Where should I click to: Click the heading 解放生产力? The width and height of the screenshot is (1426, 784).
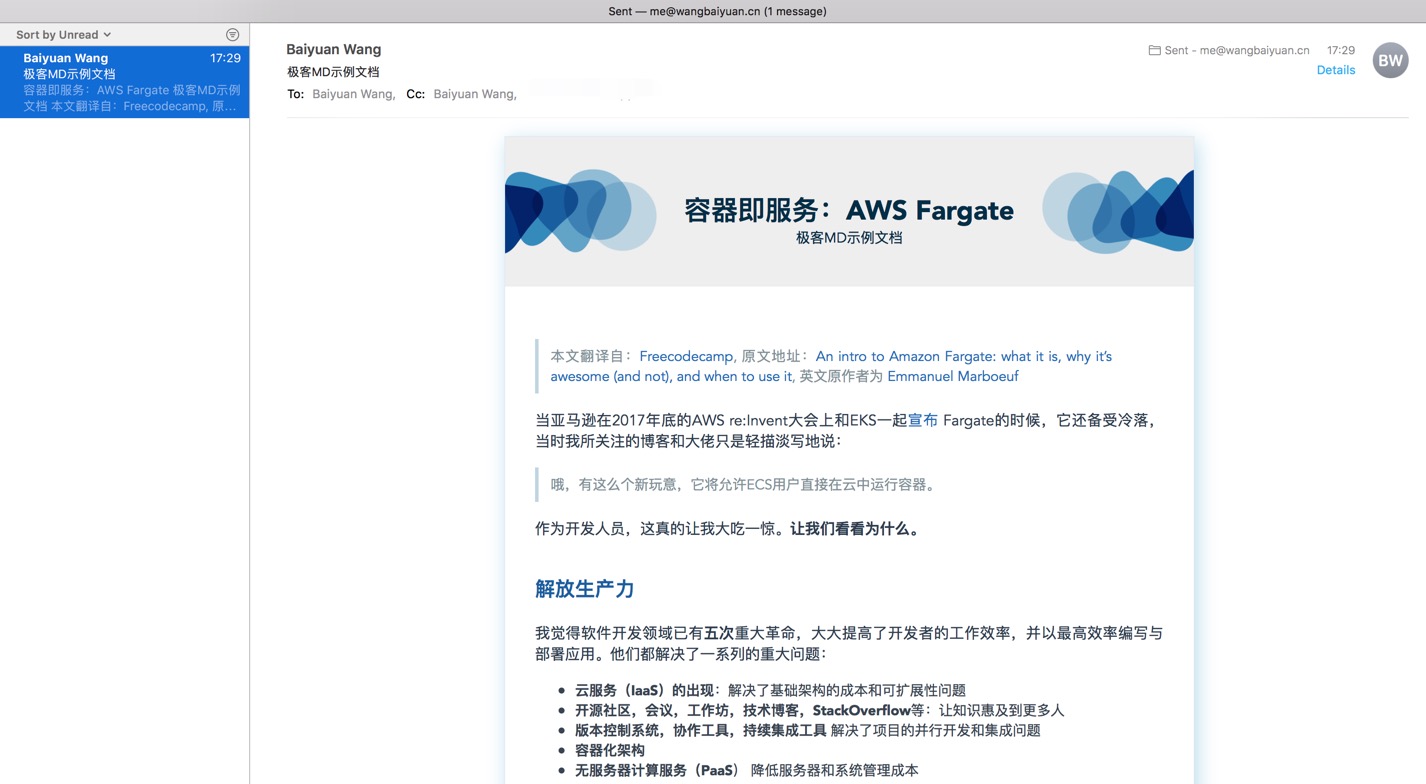pyautogui.click(x=585, y=589)
